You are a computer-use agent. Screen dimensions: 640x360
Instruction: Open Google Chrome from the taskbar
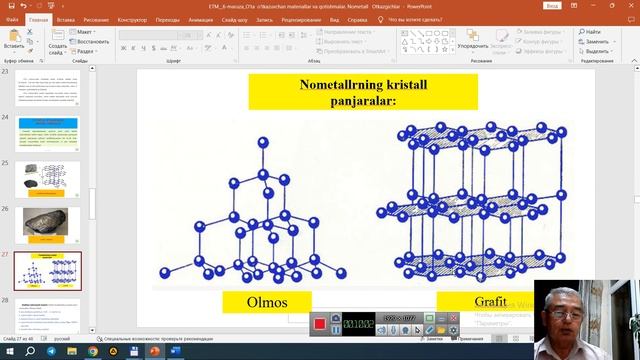tap(93, 351)
